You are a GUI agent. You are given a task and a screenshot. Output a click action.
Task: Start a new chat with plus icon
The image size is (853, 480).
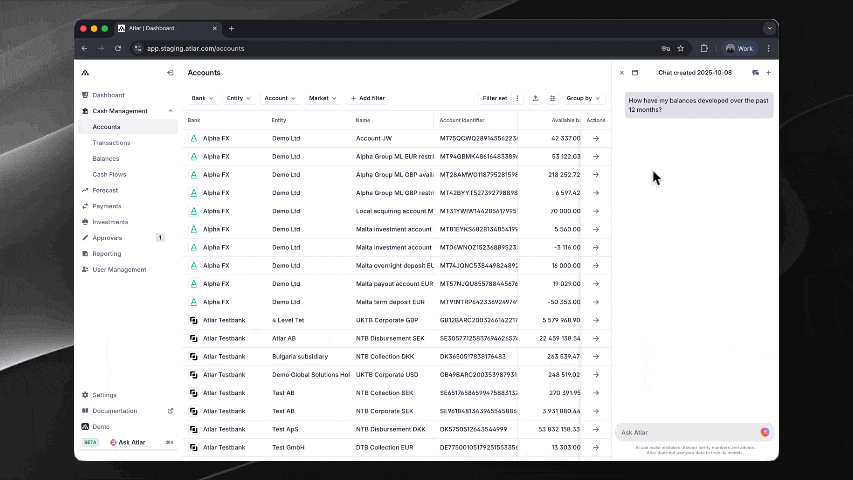769,72
